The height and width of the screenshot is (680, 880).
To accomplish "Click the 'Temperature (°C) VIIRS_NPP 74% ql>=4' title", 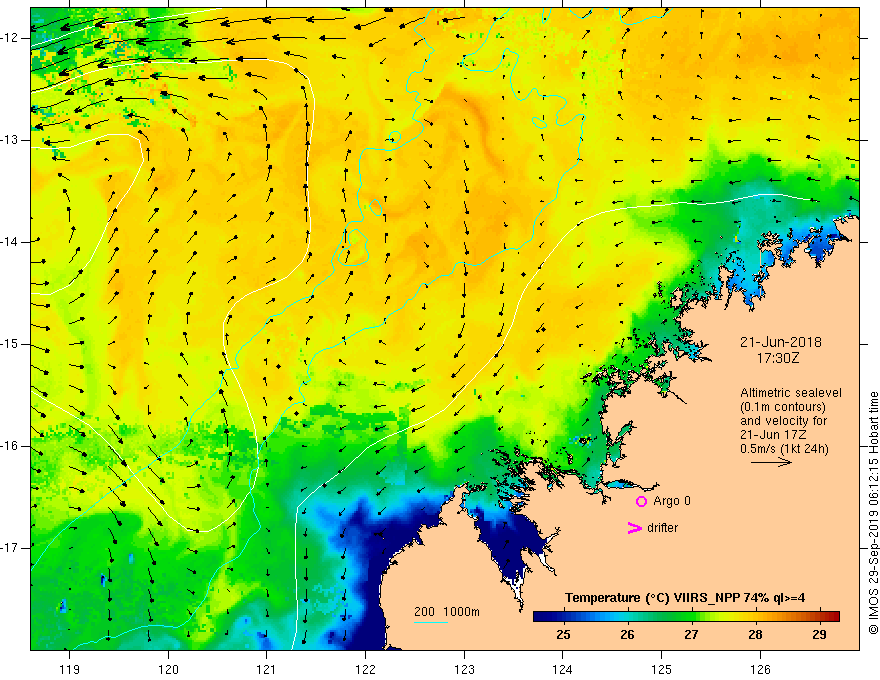I will click(685, 598).
